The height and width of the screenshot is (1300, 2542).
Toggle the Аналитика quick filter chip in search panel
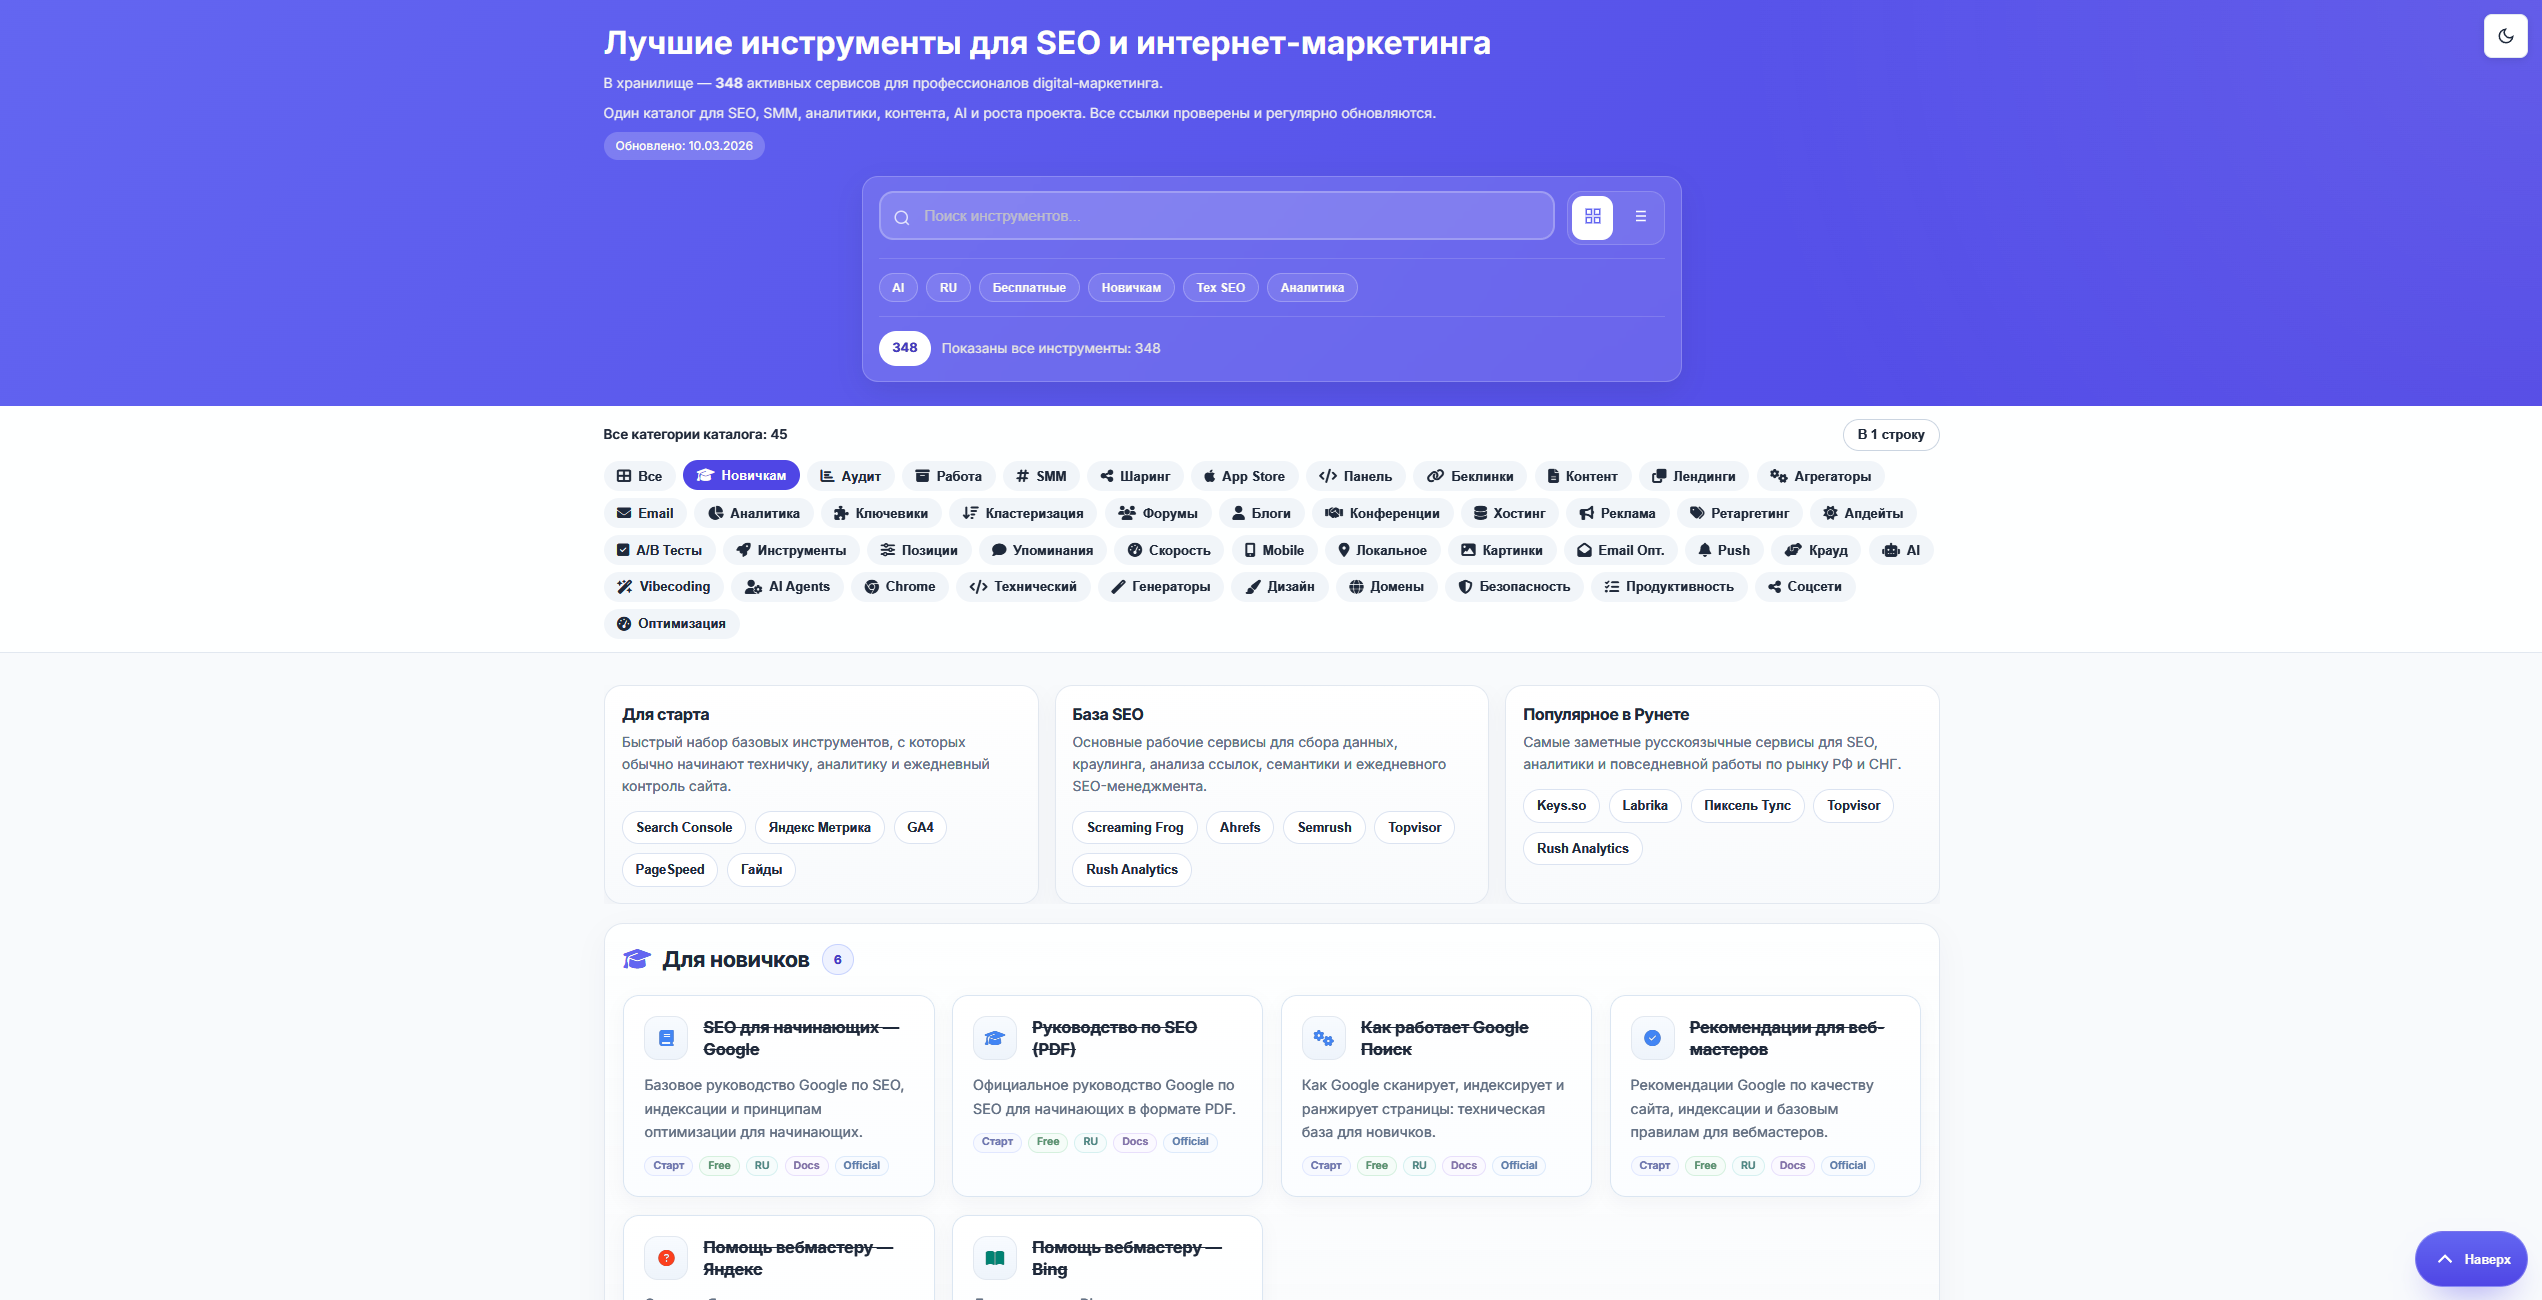pos(1312,288)
